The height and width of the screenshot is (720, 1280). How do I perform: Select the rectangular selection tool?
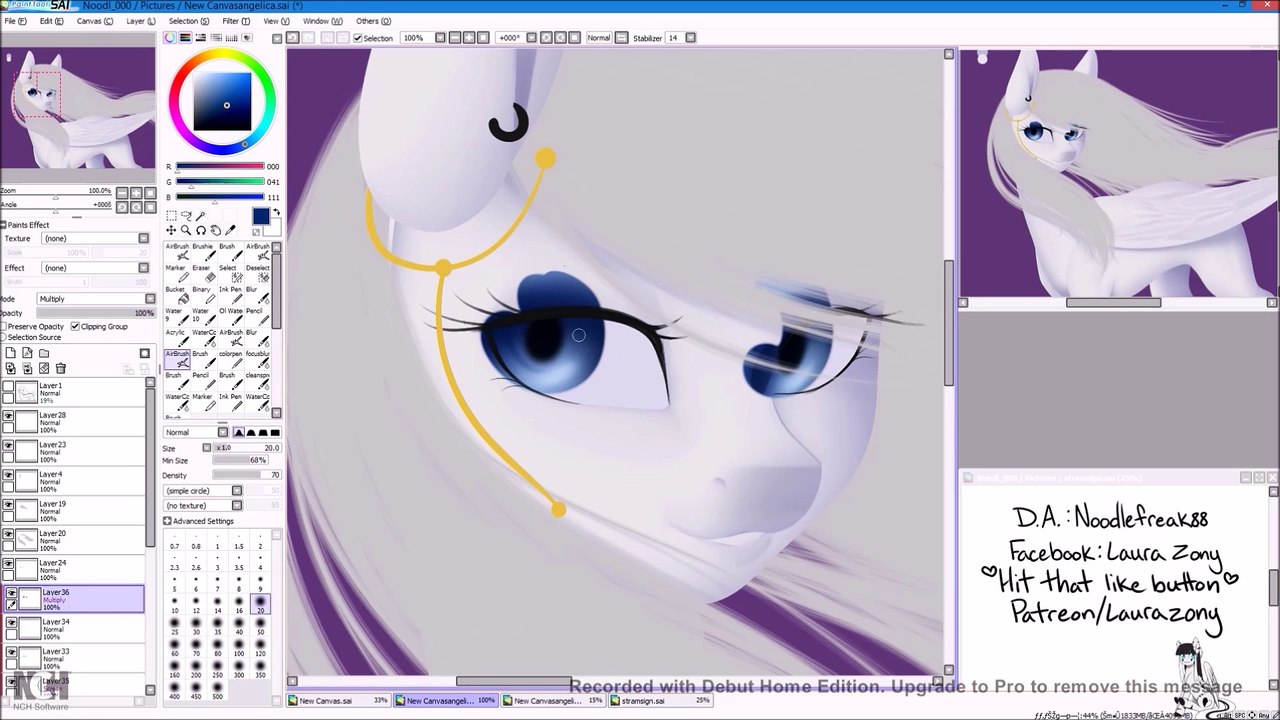click(x=171, y=216)
